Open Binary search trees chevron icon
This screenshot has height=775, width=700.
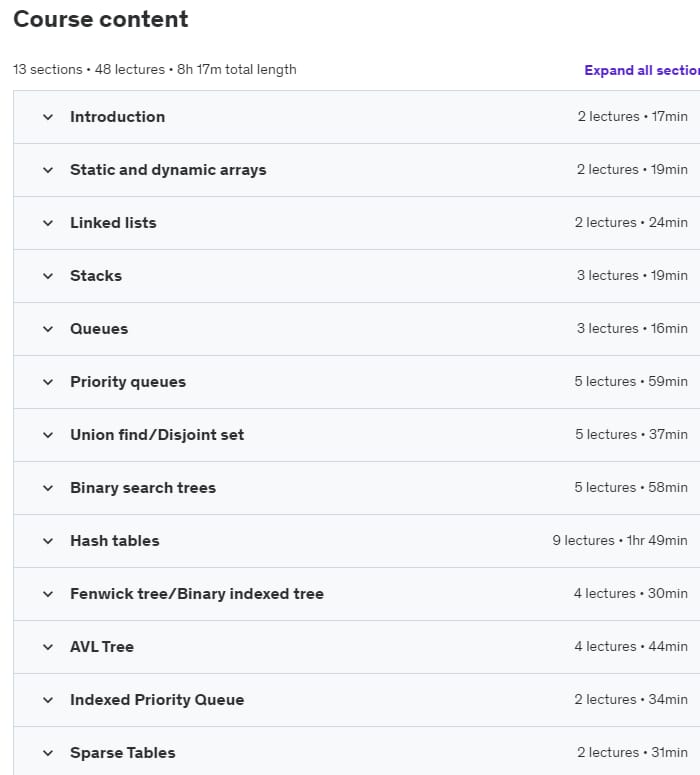coord(48,488)
